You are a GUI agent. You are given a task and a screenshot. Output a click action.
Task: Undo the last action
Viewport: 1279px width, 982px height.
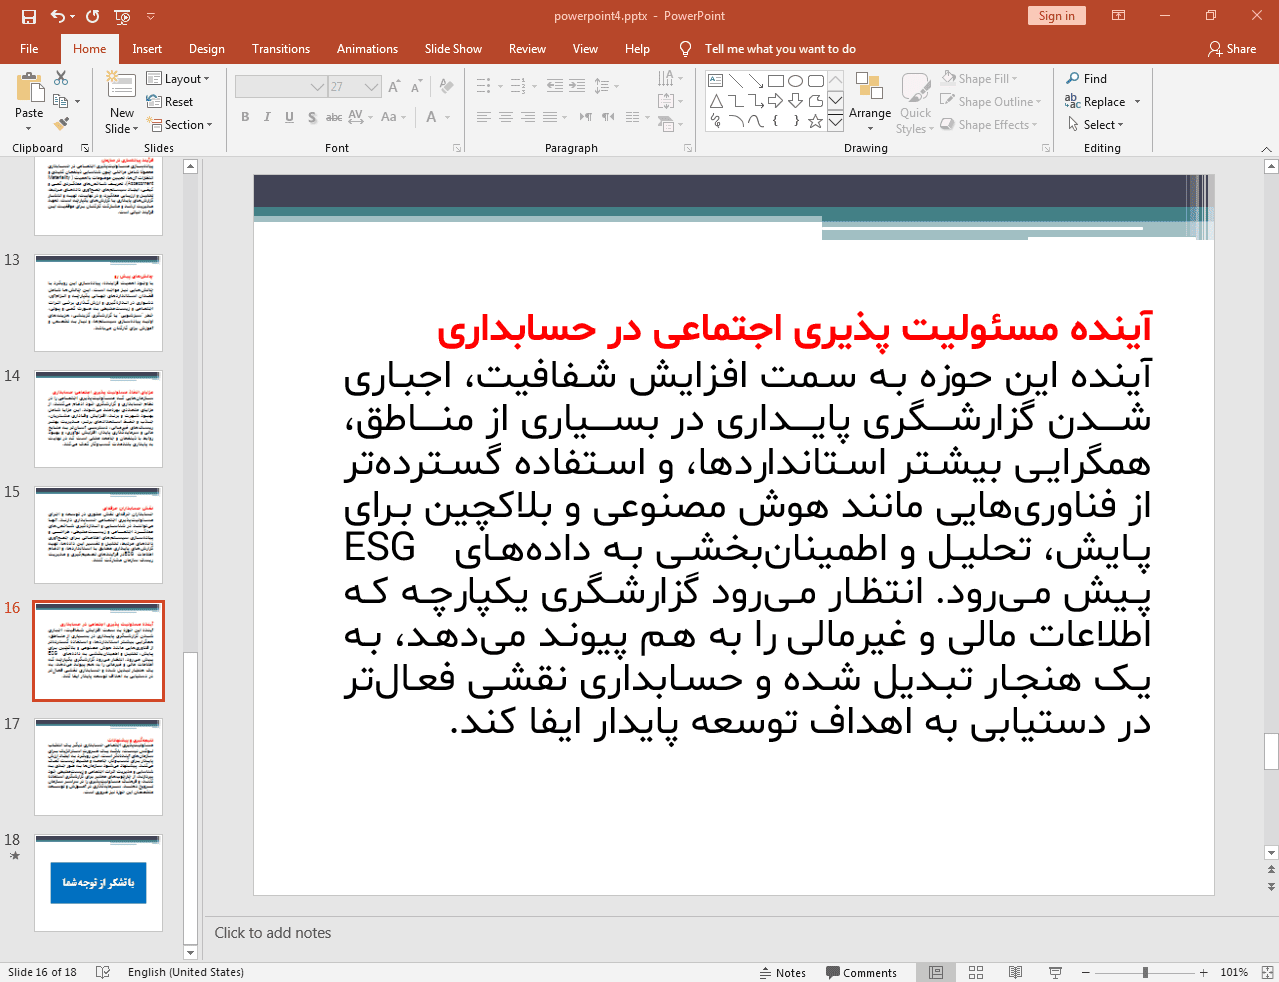pyautogui.click(x=58, y=16)
